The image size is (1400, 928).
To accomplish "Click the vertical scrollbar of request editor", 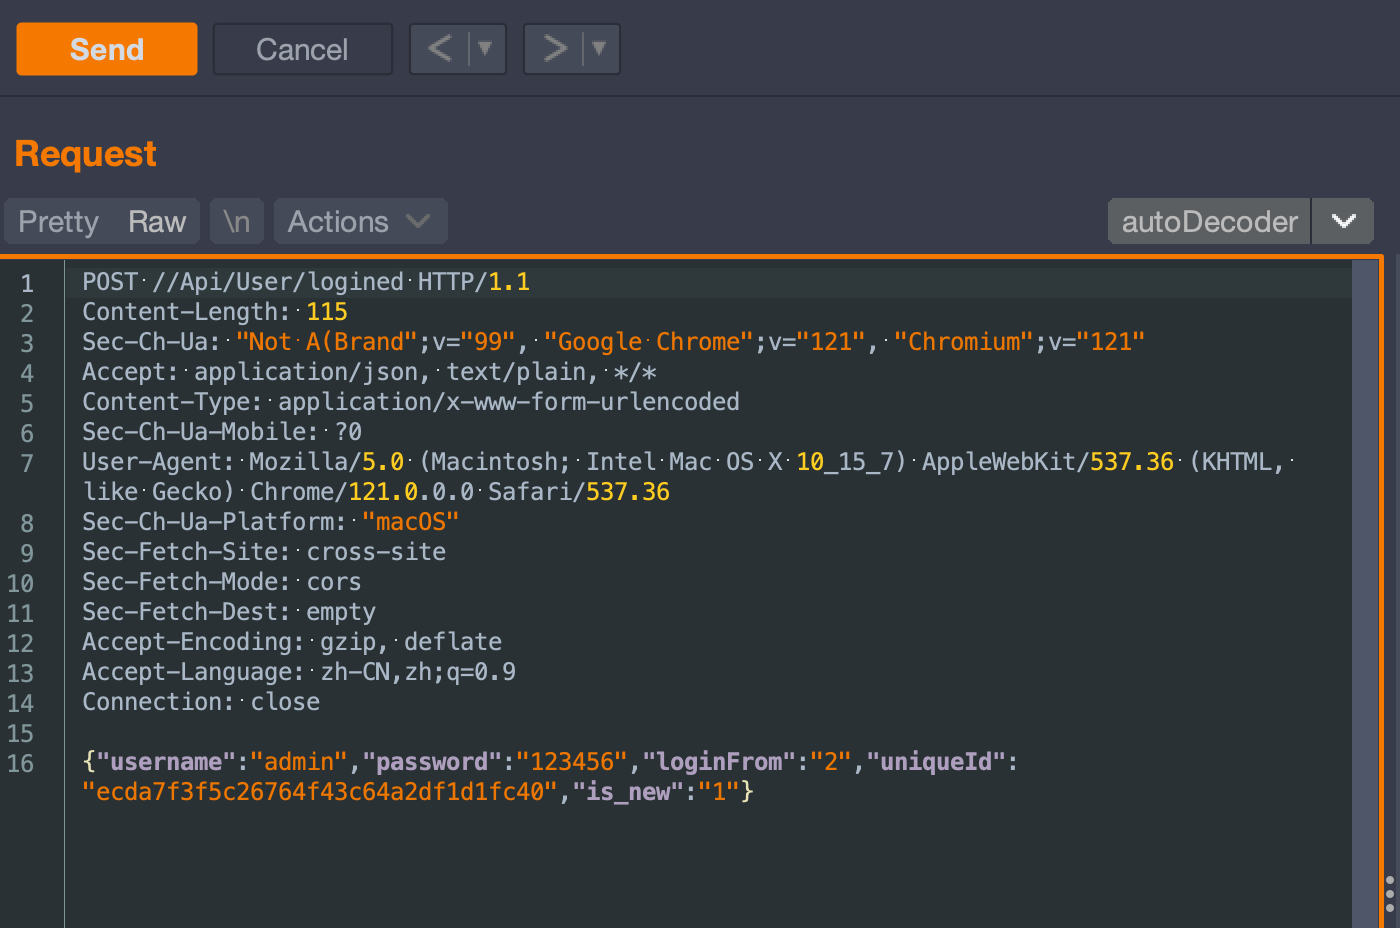I will [1365, 594].
